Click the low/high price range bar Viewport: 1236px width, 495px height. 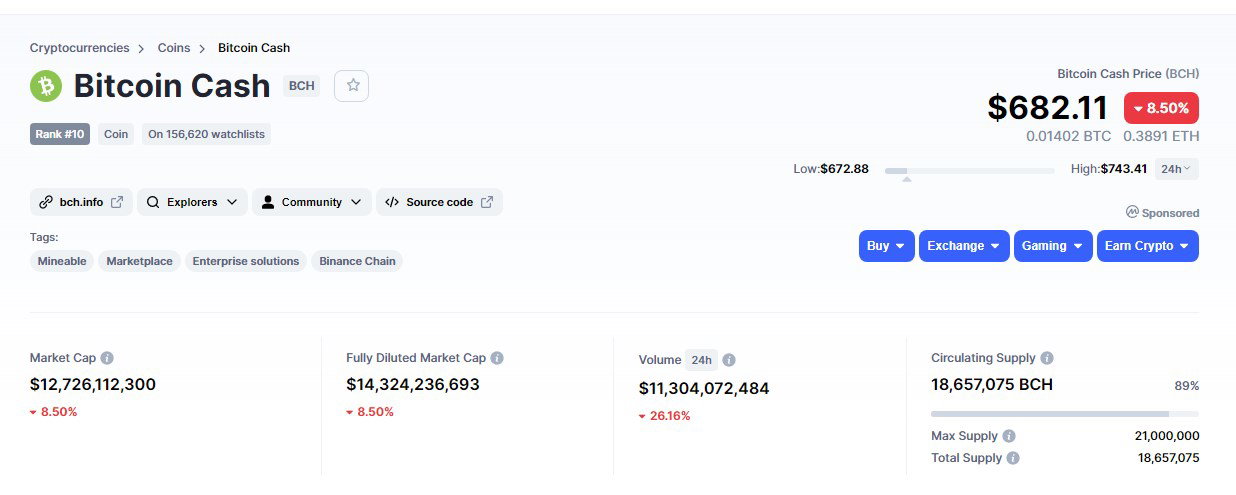pyautogui.click(x=970, y=171)
